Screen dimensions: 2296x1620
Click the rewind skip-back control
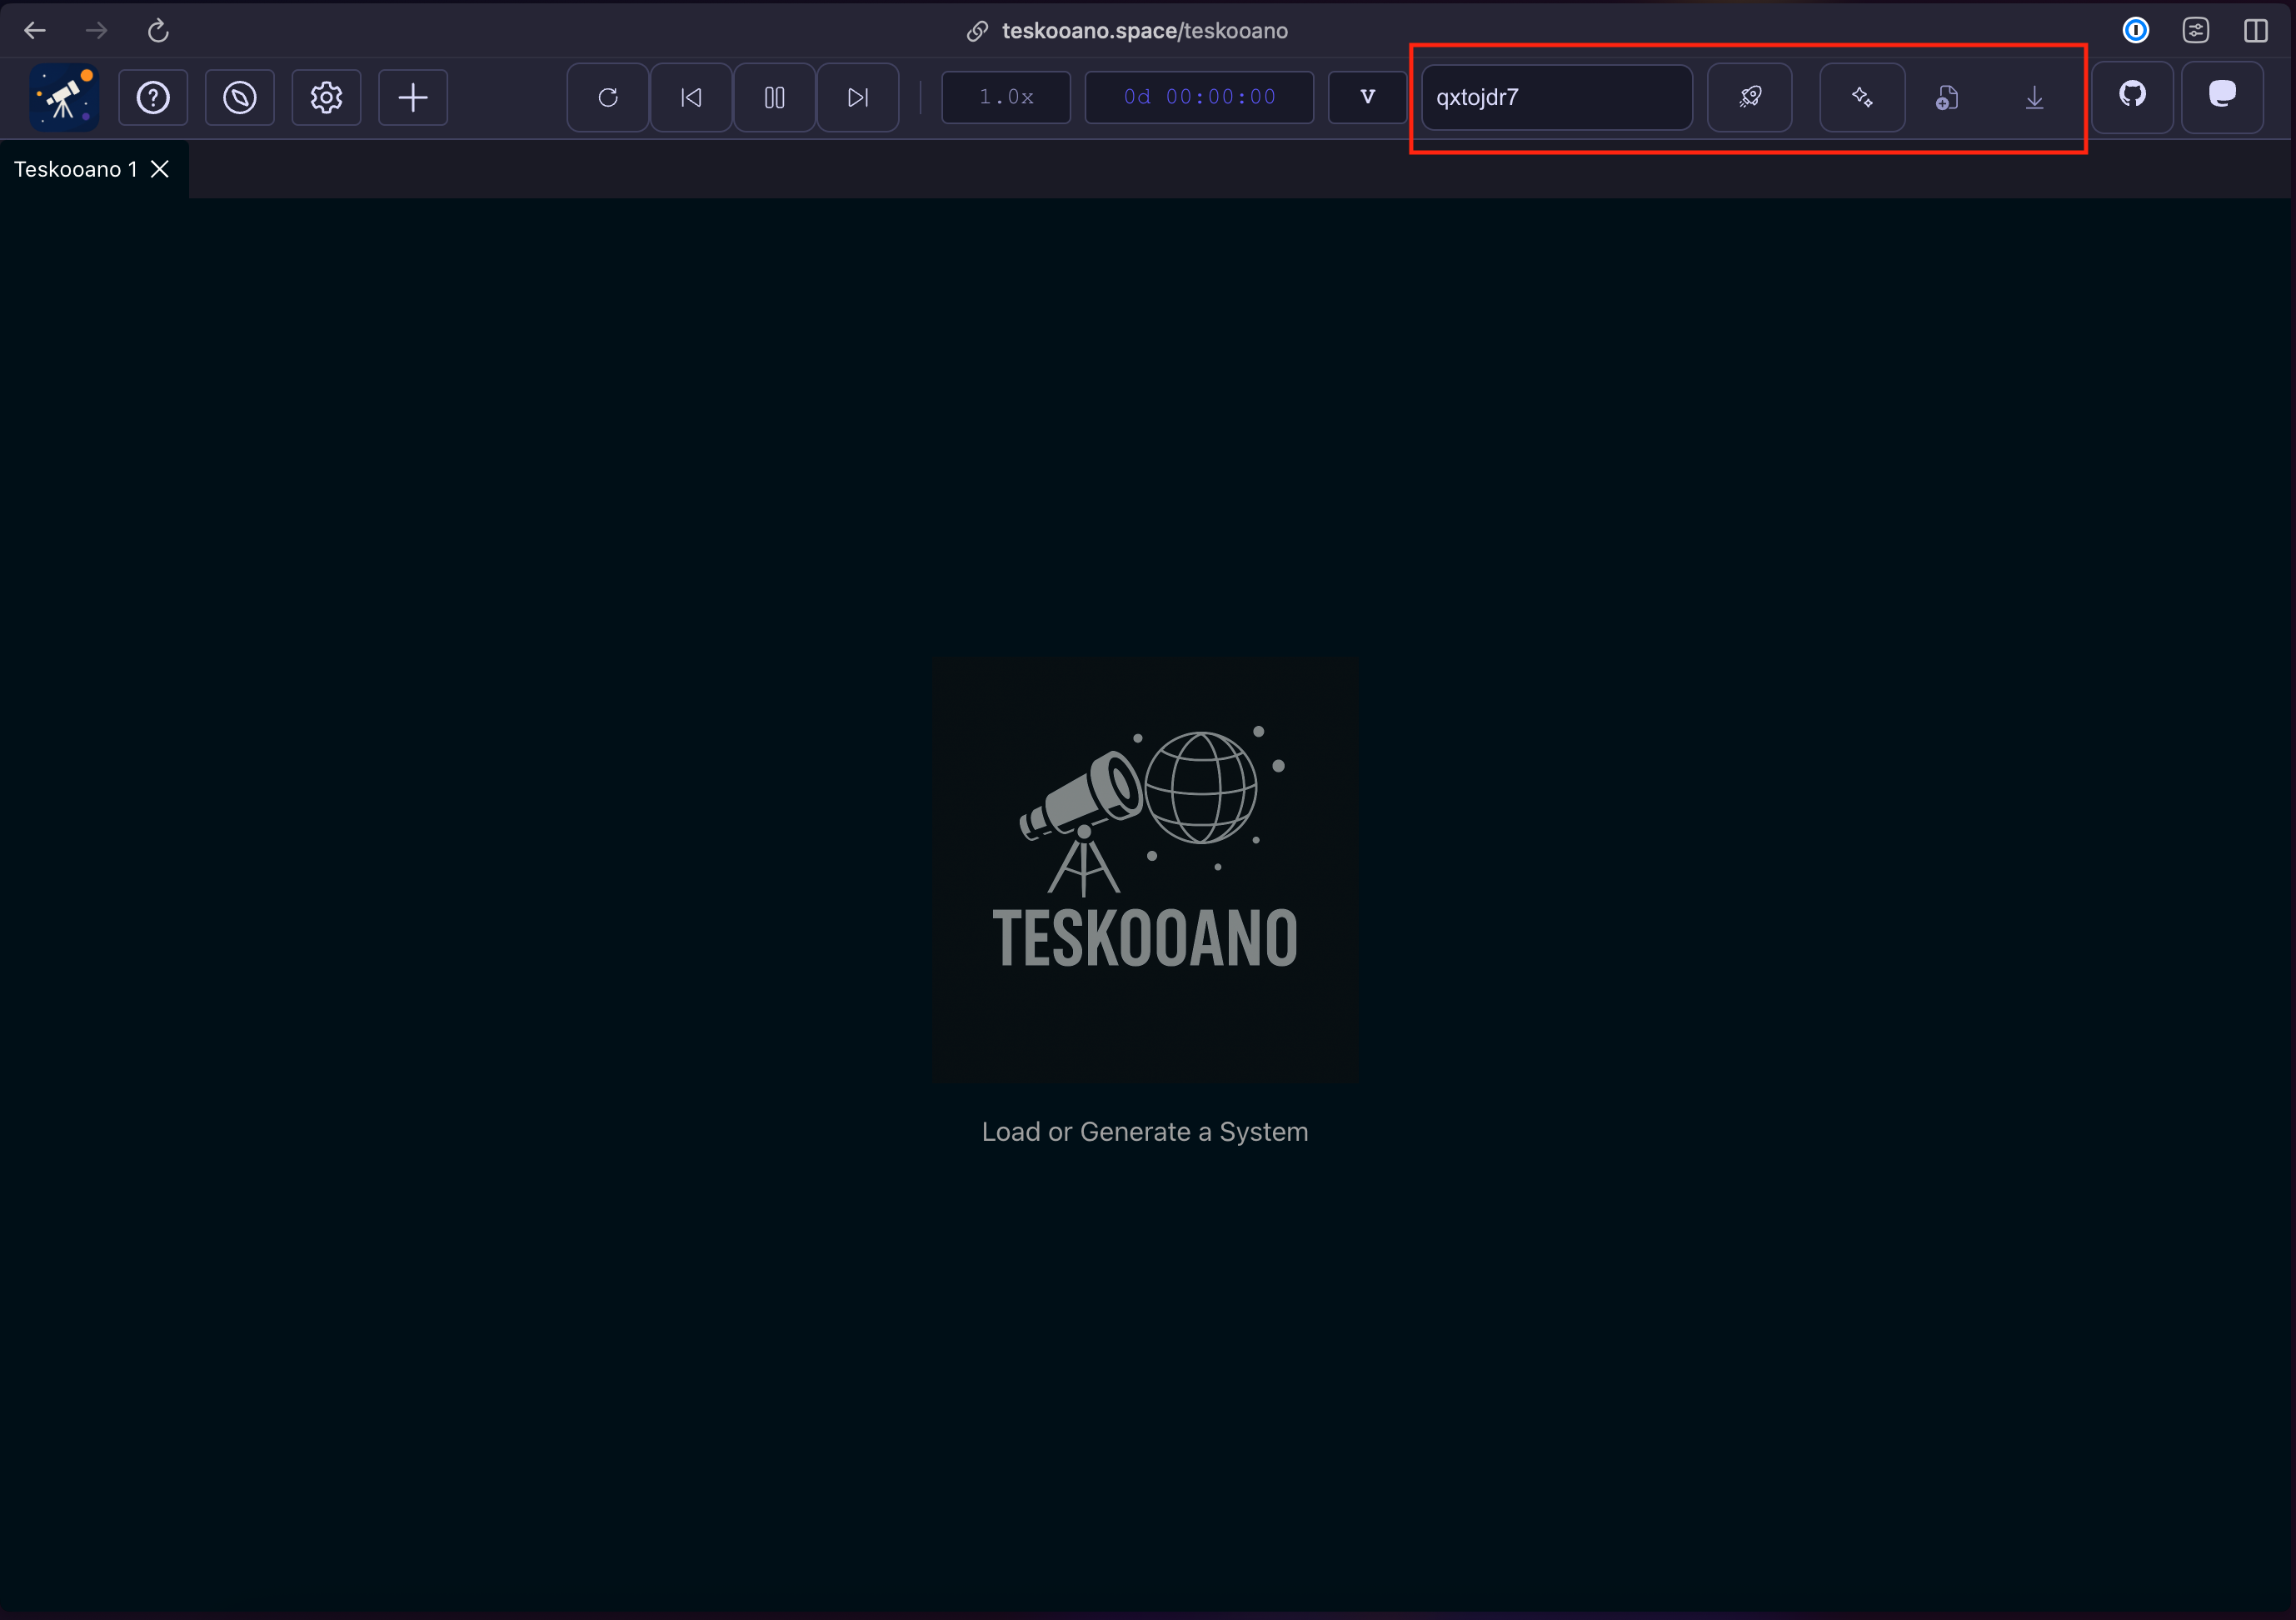691,97
